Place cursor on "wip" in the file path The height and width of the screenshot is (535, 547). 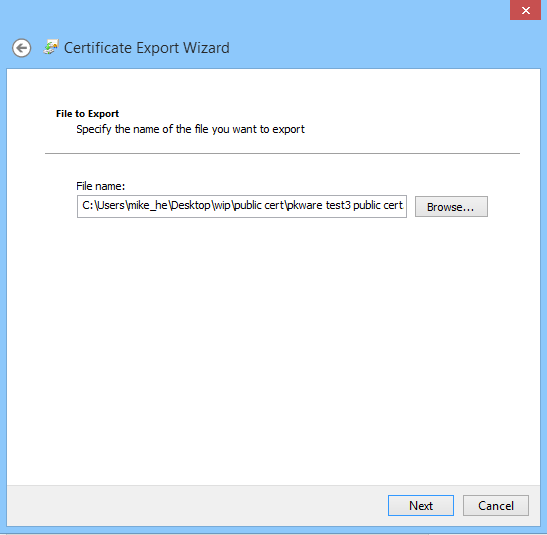coord(222,205)
